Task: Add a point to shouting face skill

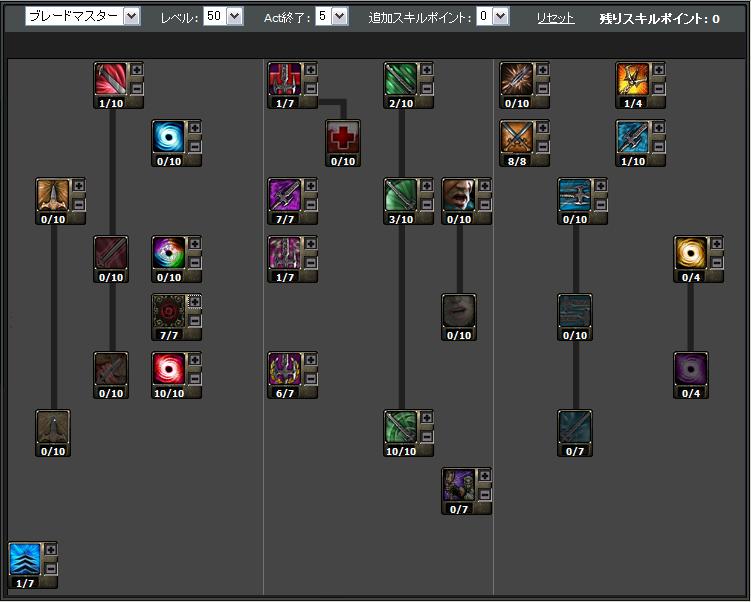Action: 484,186
